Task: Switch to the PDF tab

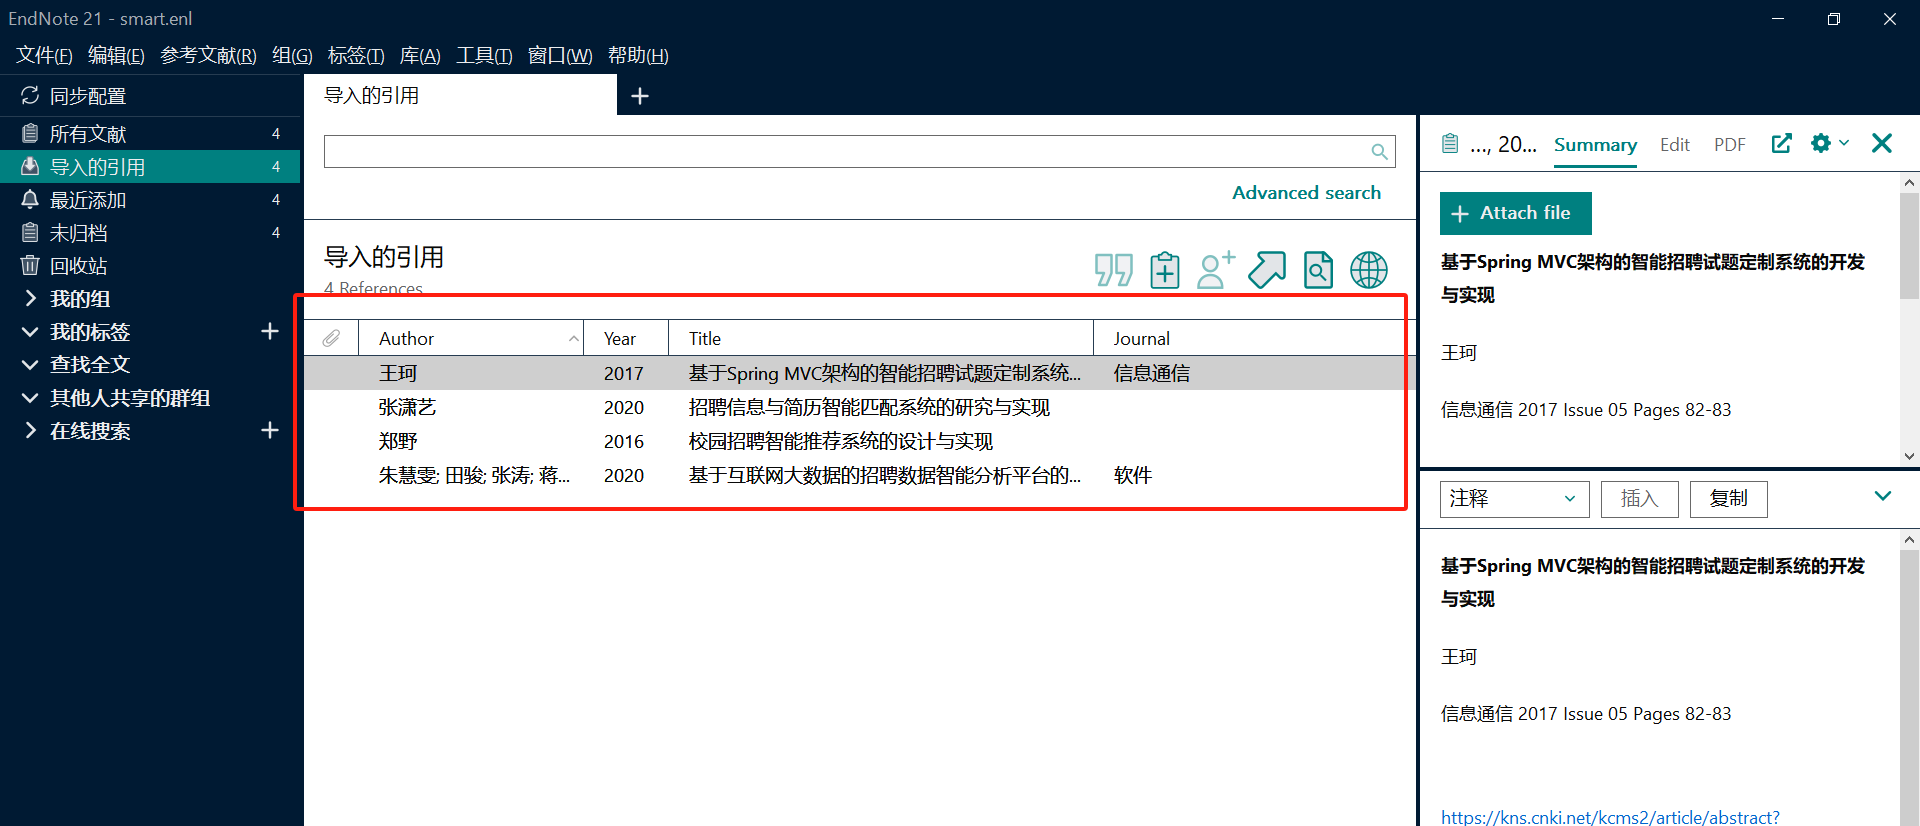Action: click(1729, 145)
